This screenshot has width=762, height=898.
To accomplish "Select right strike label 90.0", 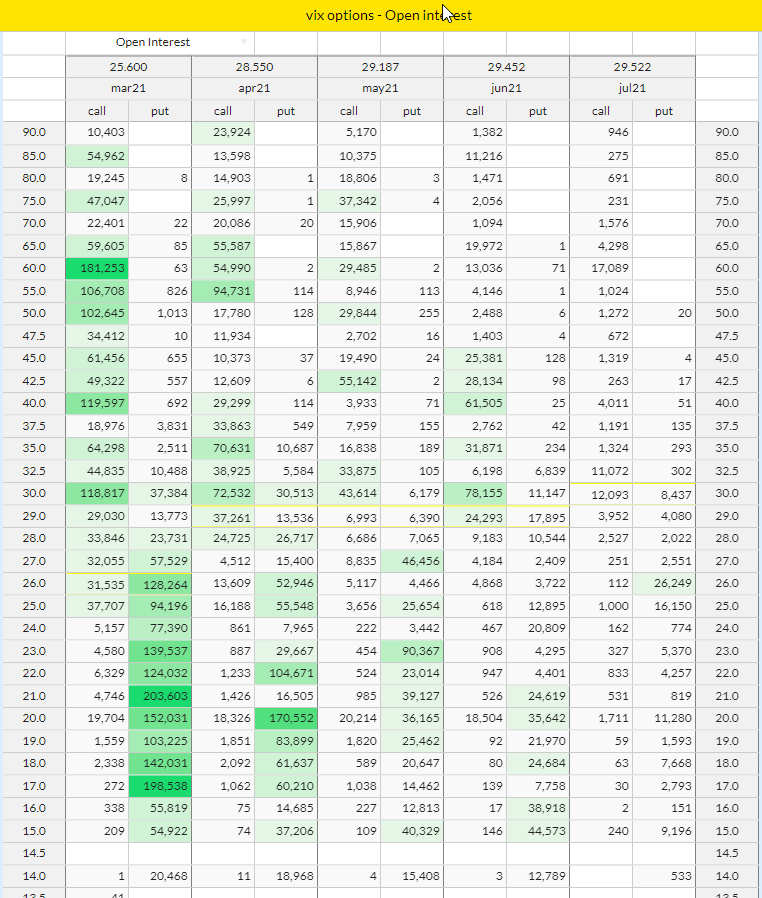I will click(x=727, y=132).
